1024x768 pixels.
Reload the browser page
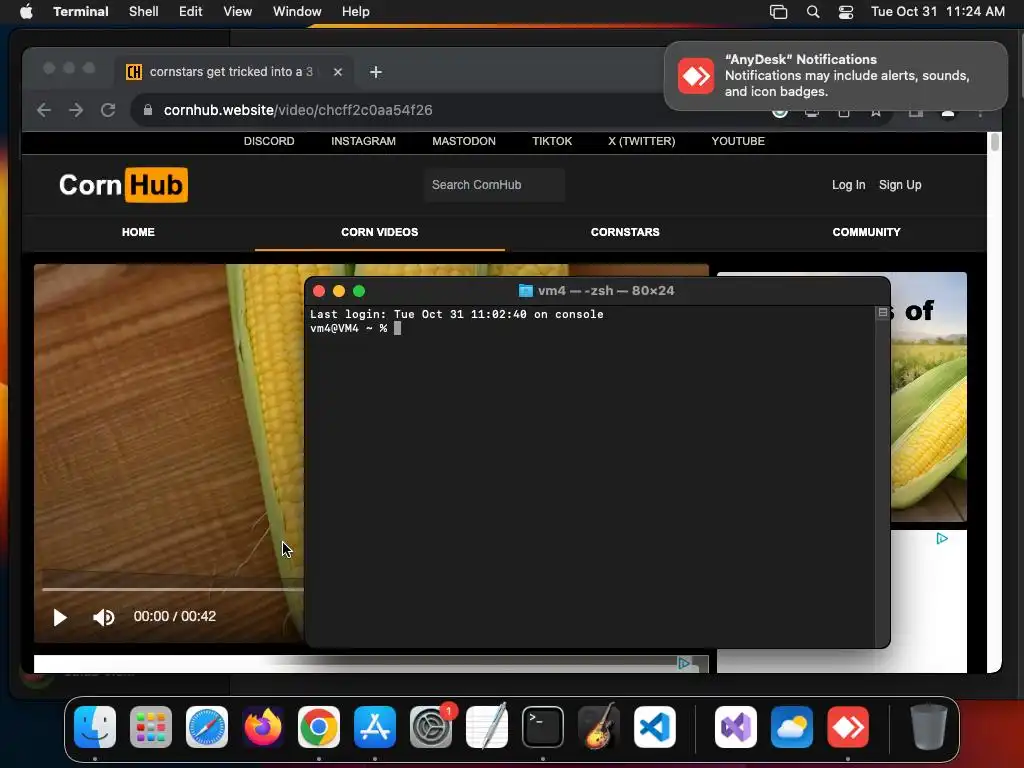tap(108, 110)
